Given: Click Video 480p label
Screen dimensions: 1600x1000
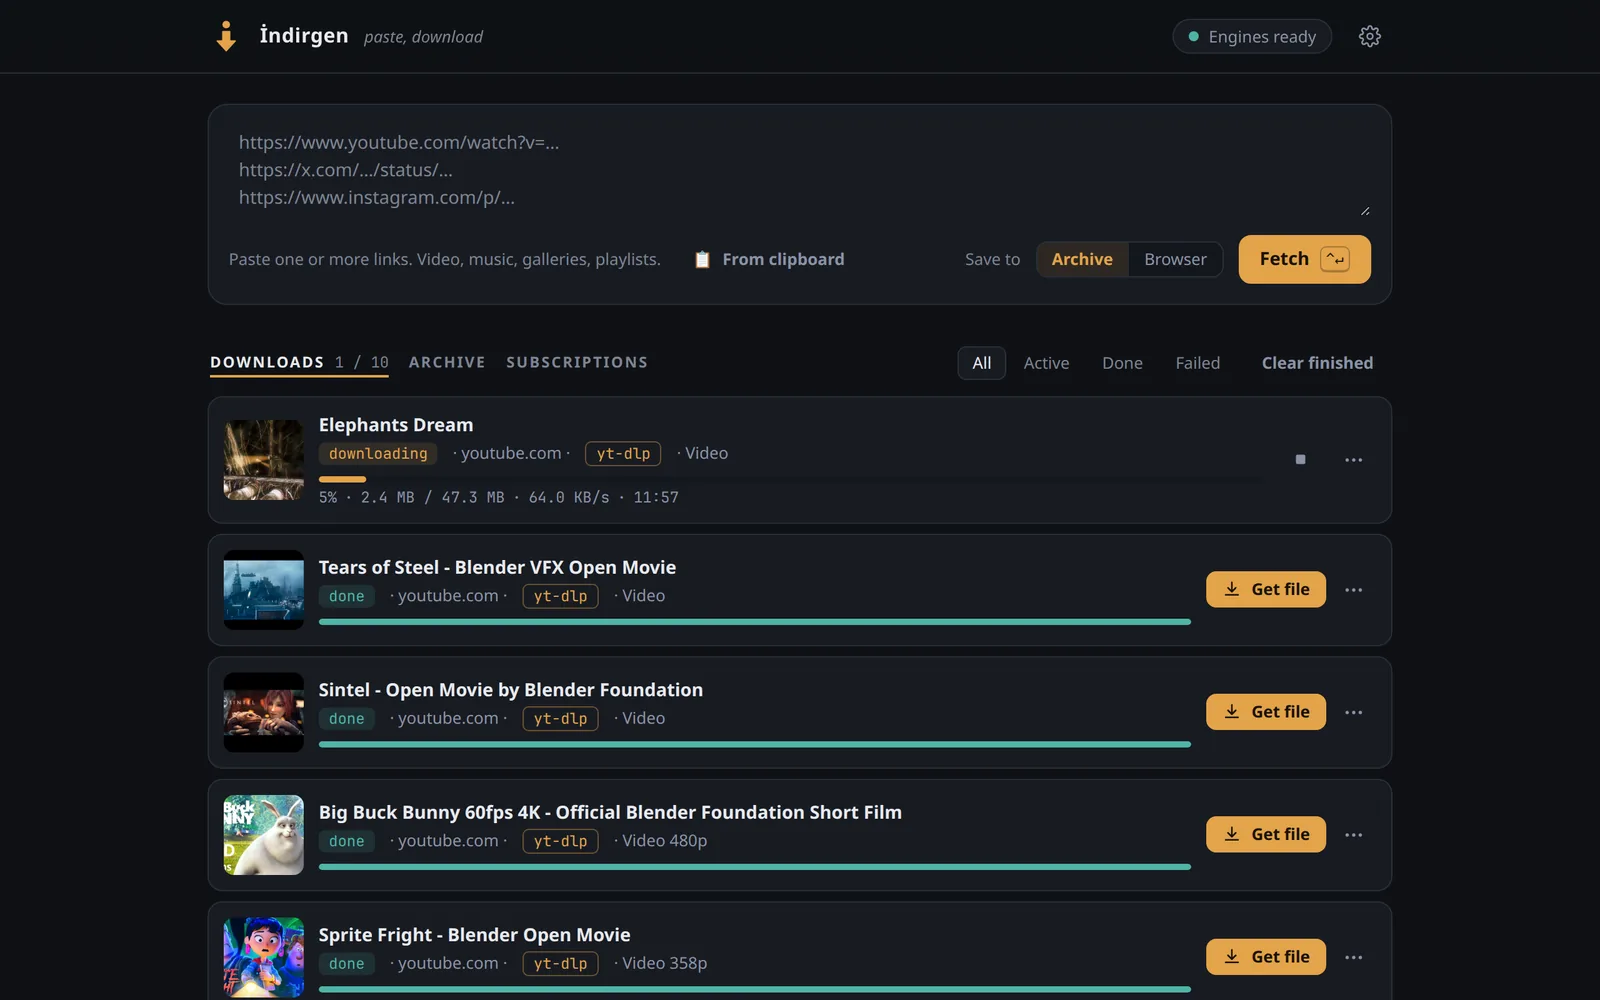Looking at the screenshot, I should pos(664,841).
